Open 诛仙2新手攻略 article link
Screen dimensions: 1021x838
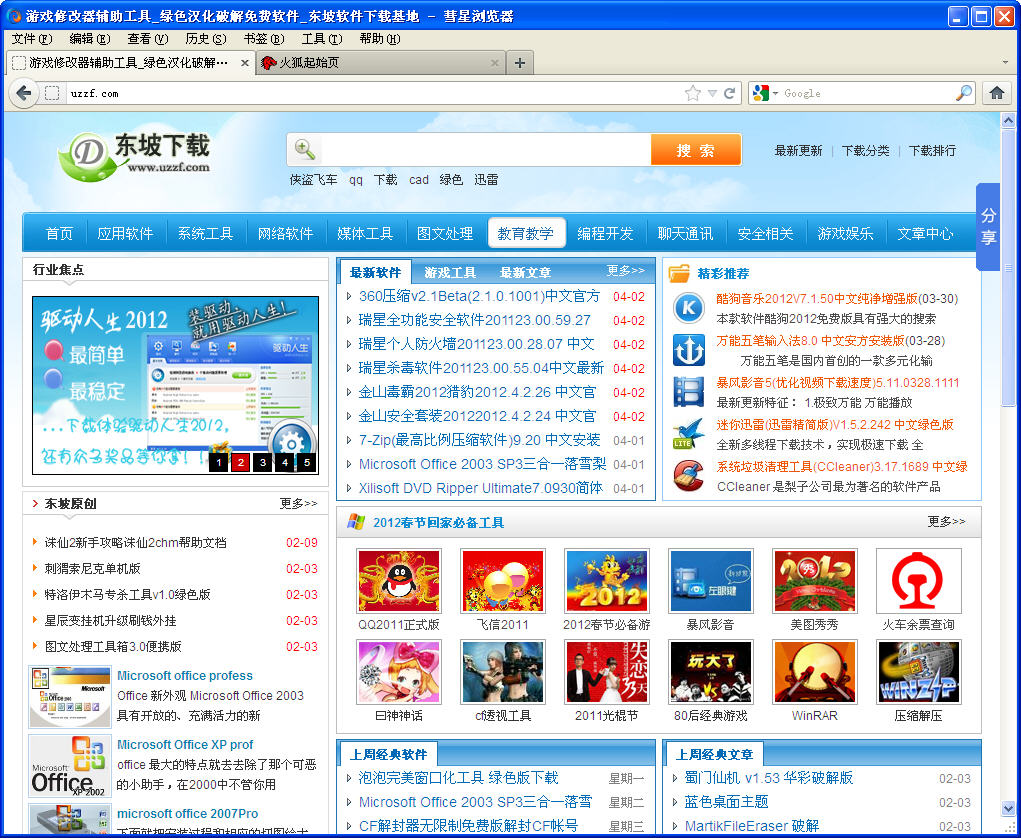point(135,542)
